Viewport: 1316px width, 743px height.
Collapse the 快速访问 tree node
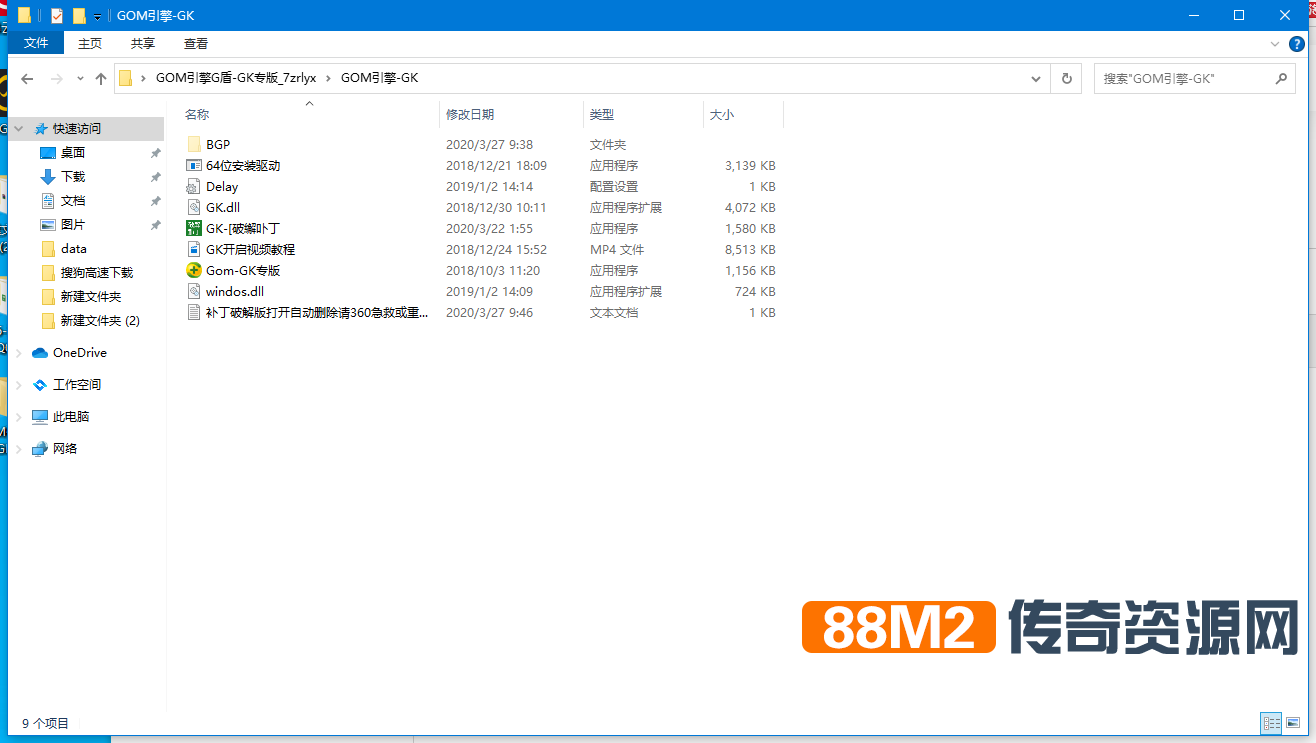19,129
